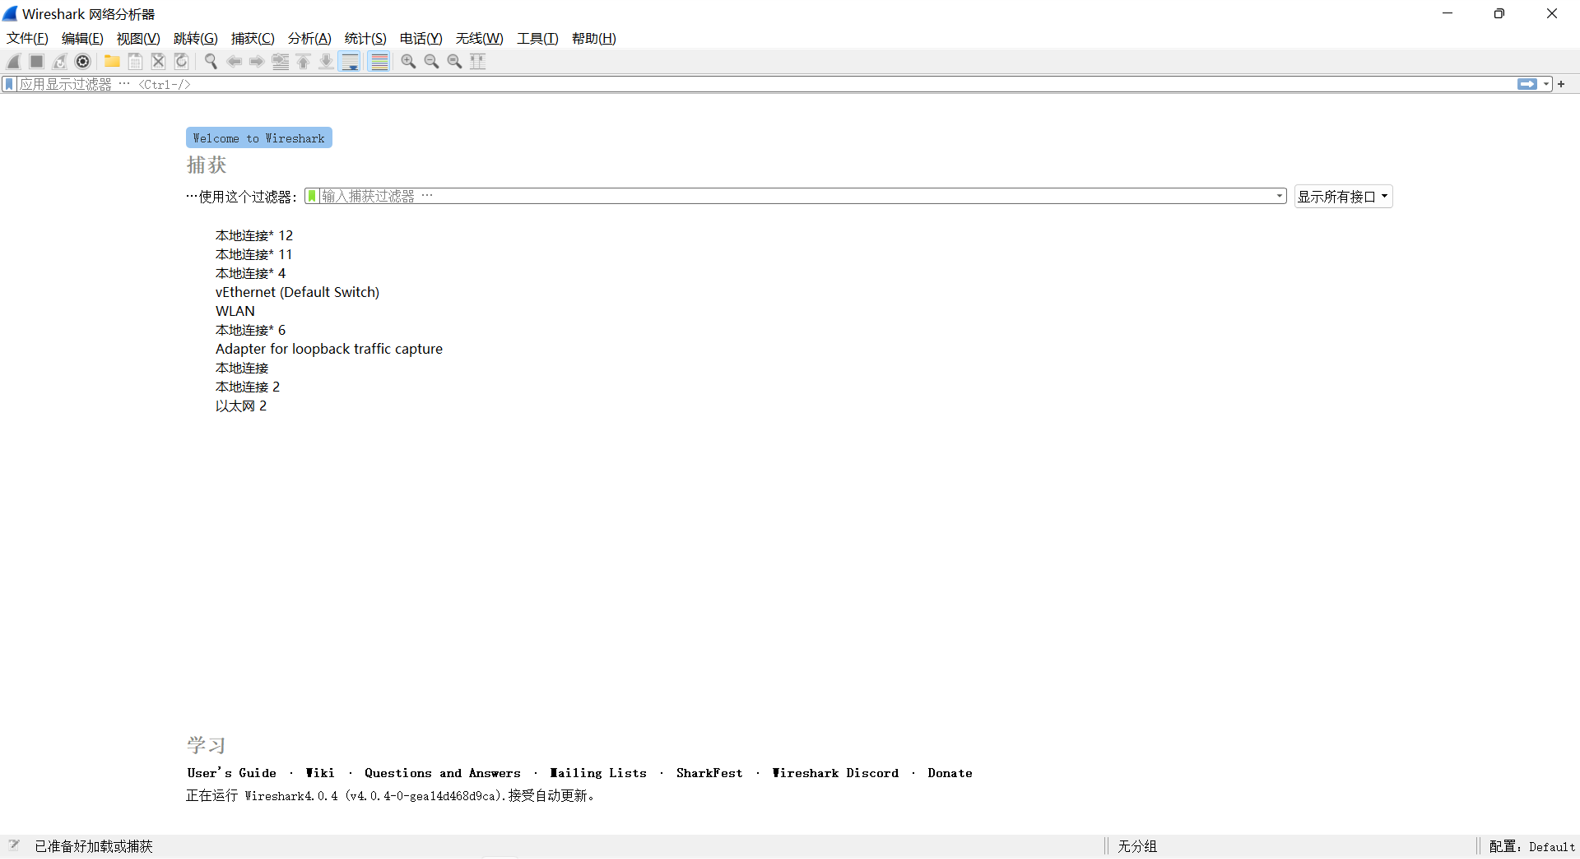
Task: Click the Welcome to Wireshark button
Action: coord(259,138)
